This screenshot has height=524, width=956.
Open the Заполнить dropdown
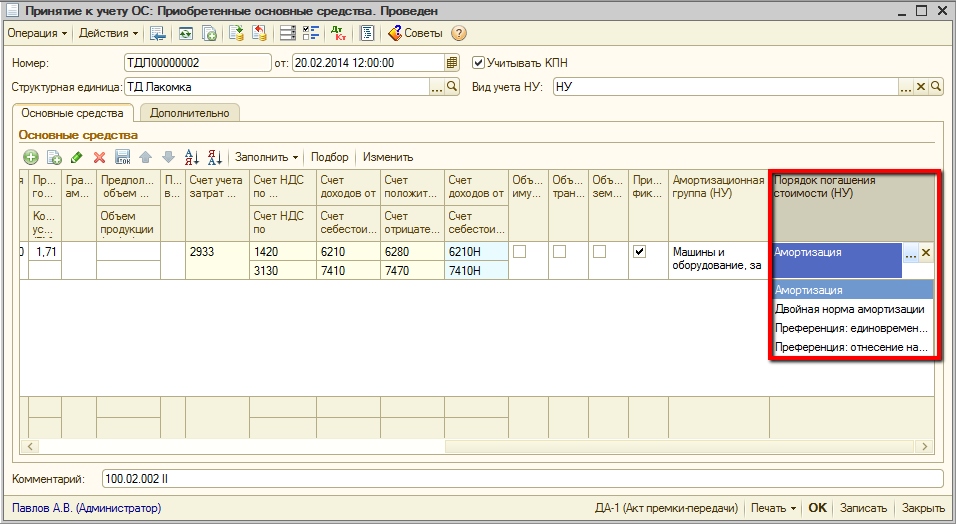point(266,157)
